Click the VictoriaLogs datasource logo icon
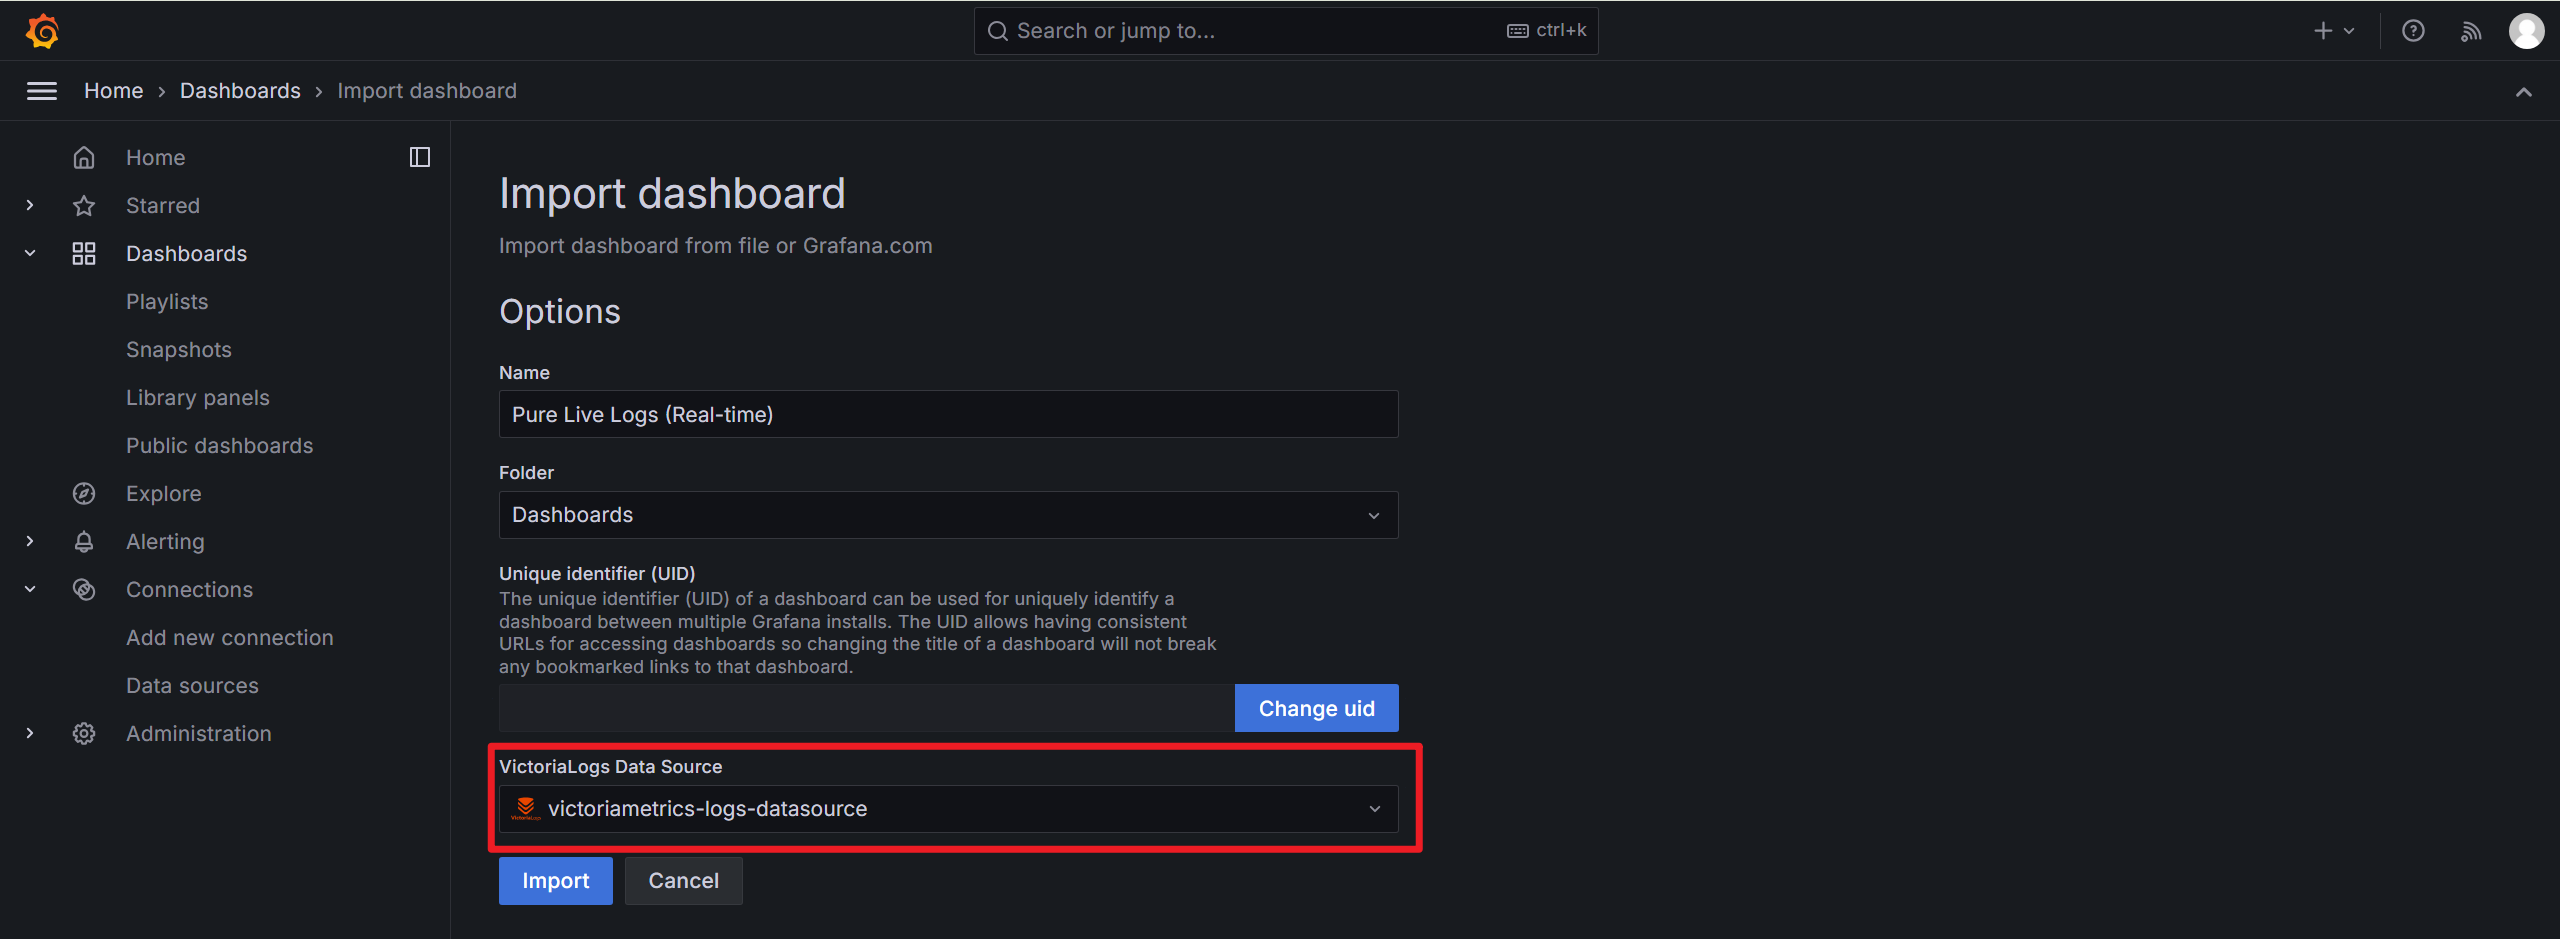 click(x=525, y=808)
